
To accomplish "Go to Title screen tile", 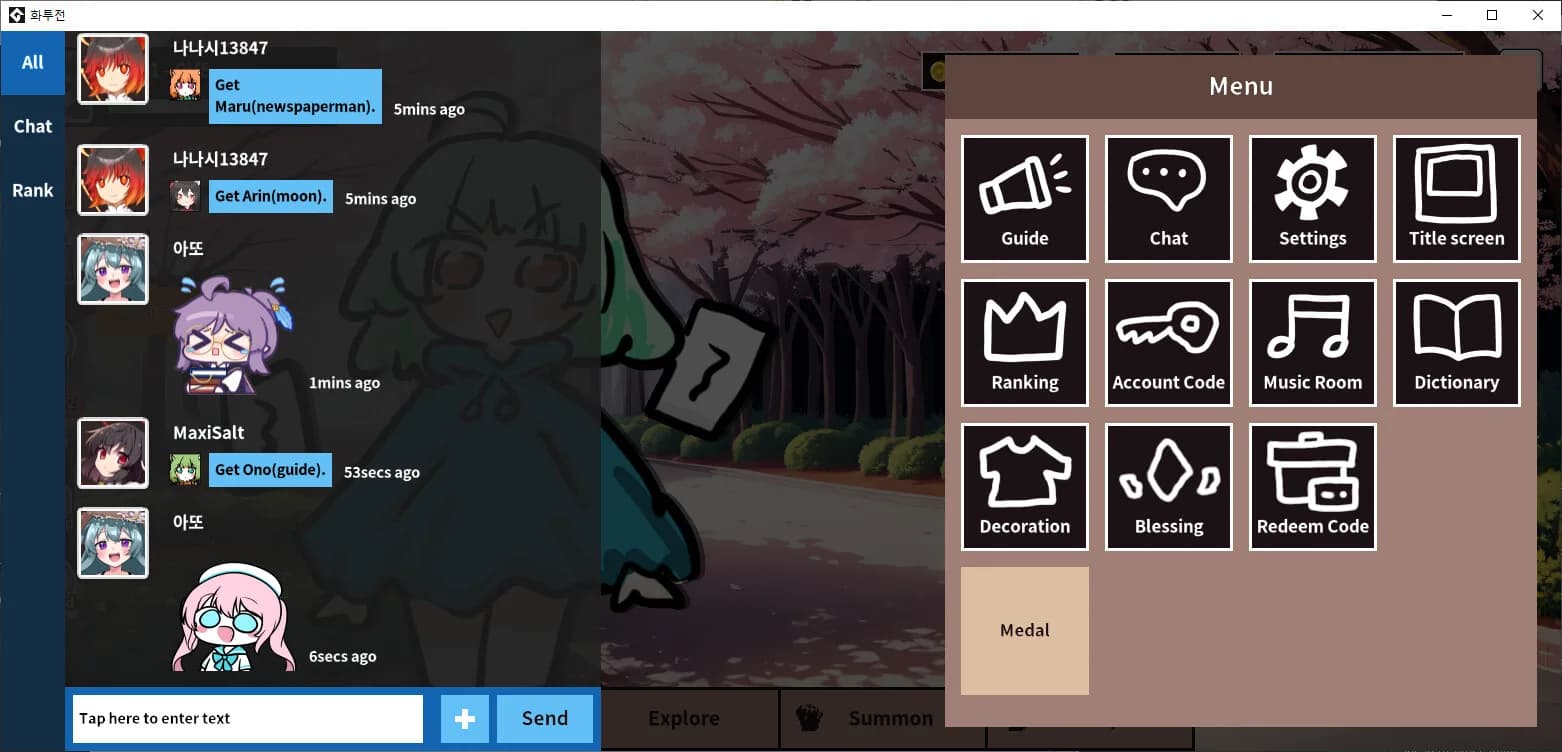I will click(1457, 199).
